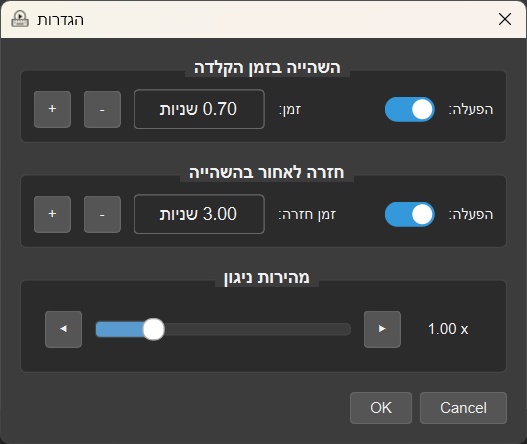Image resolution: width=527 pixels, height=444 pixels.
Task: Click the 1.00 x speed value label
Action: pyautogui.click(x=448, y=329)
